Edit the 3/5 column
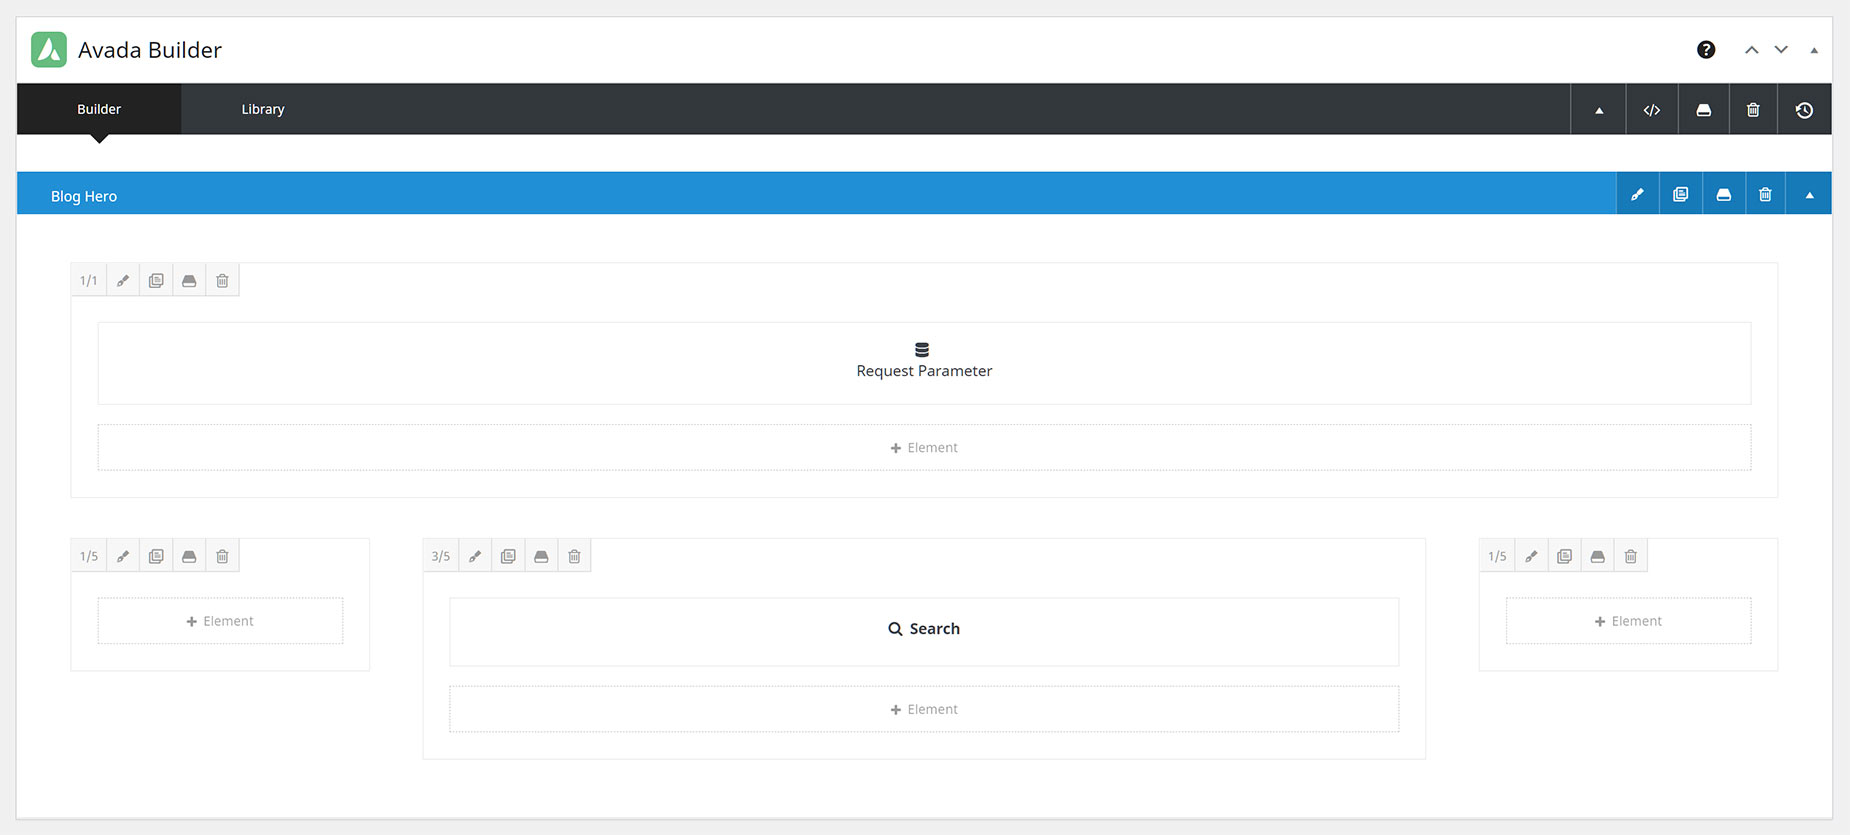The width and height of the screenshot is (1850, 835). click(475, 556)
